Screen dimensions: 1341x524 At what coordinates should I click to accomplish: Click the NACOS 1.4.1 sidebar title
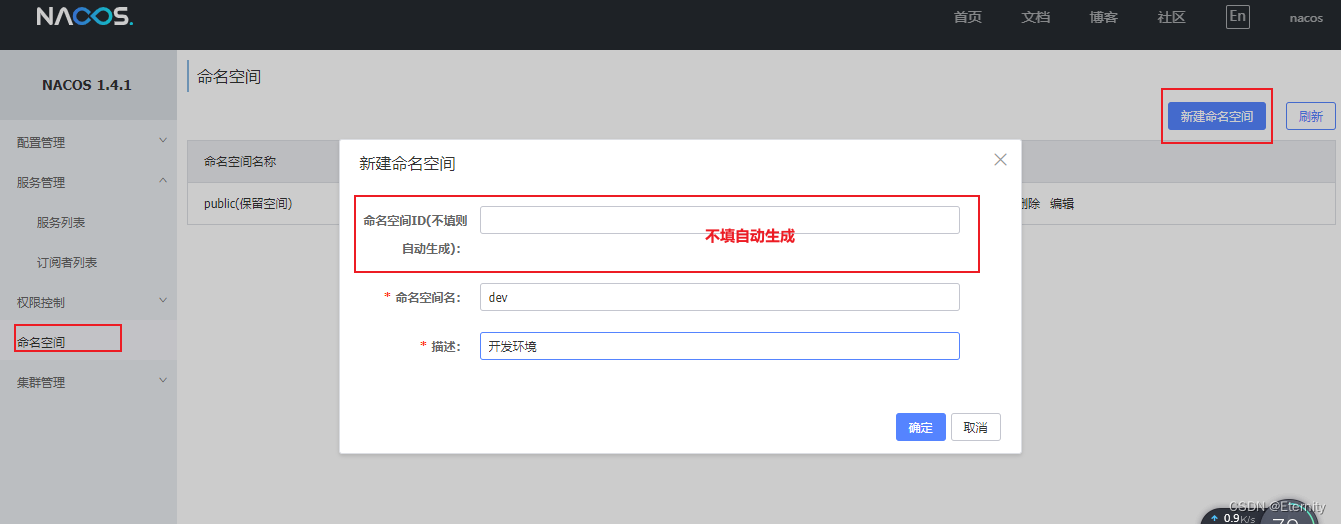[87, 85]
